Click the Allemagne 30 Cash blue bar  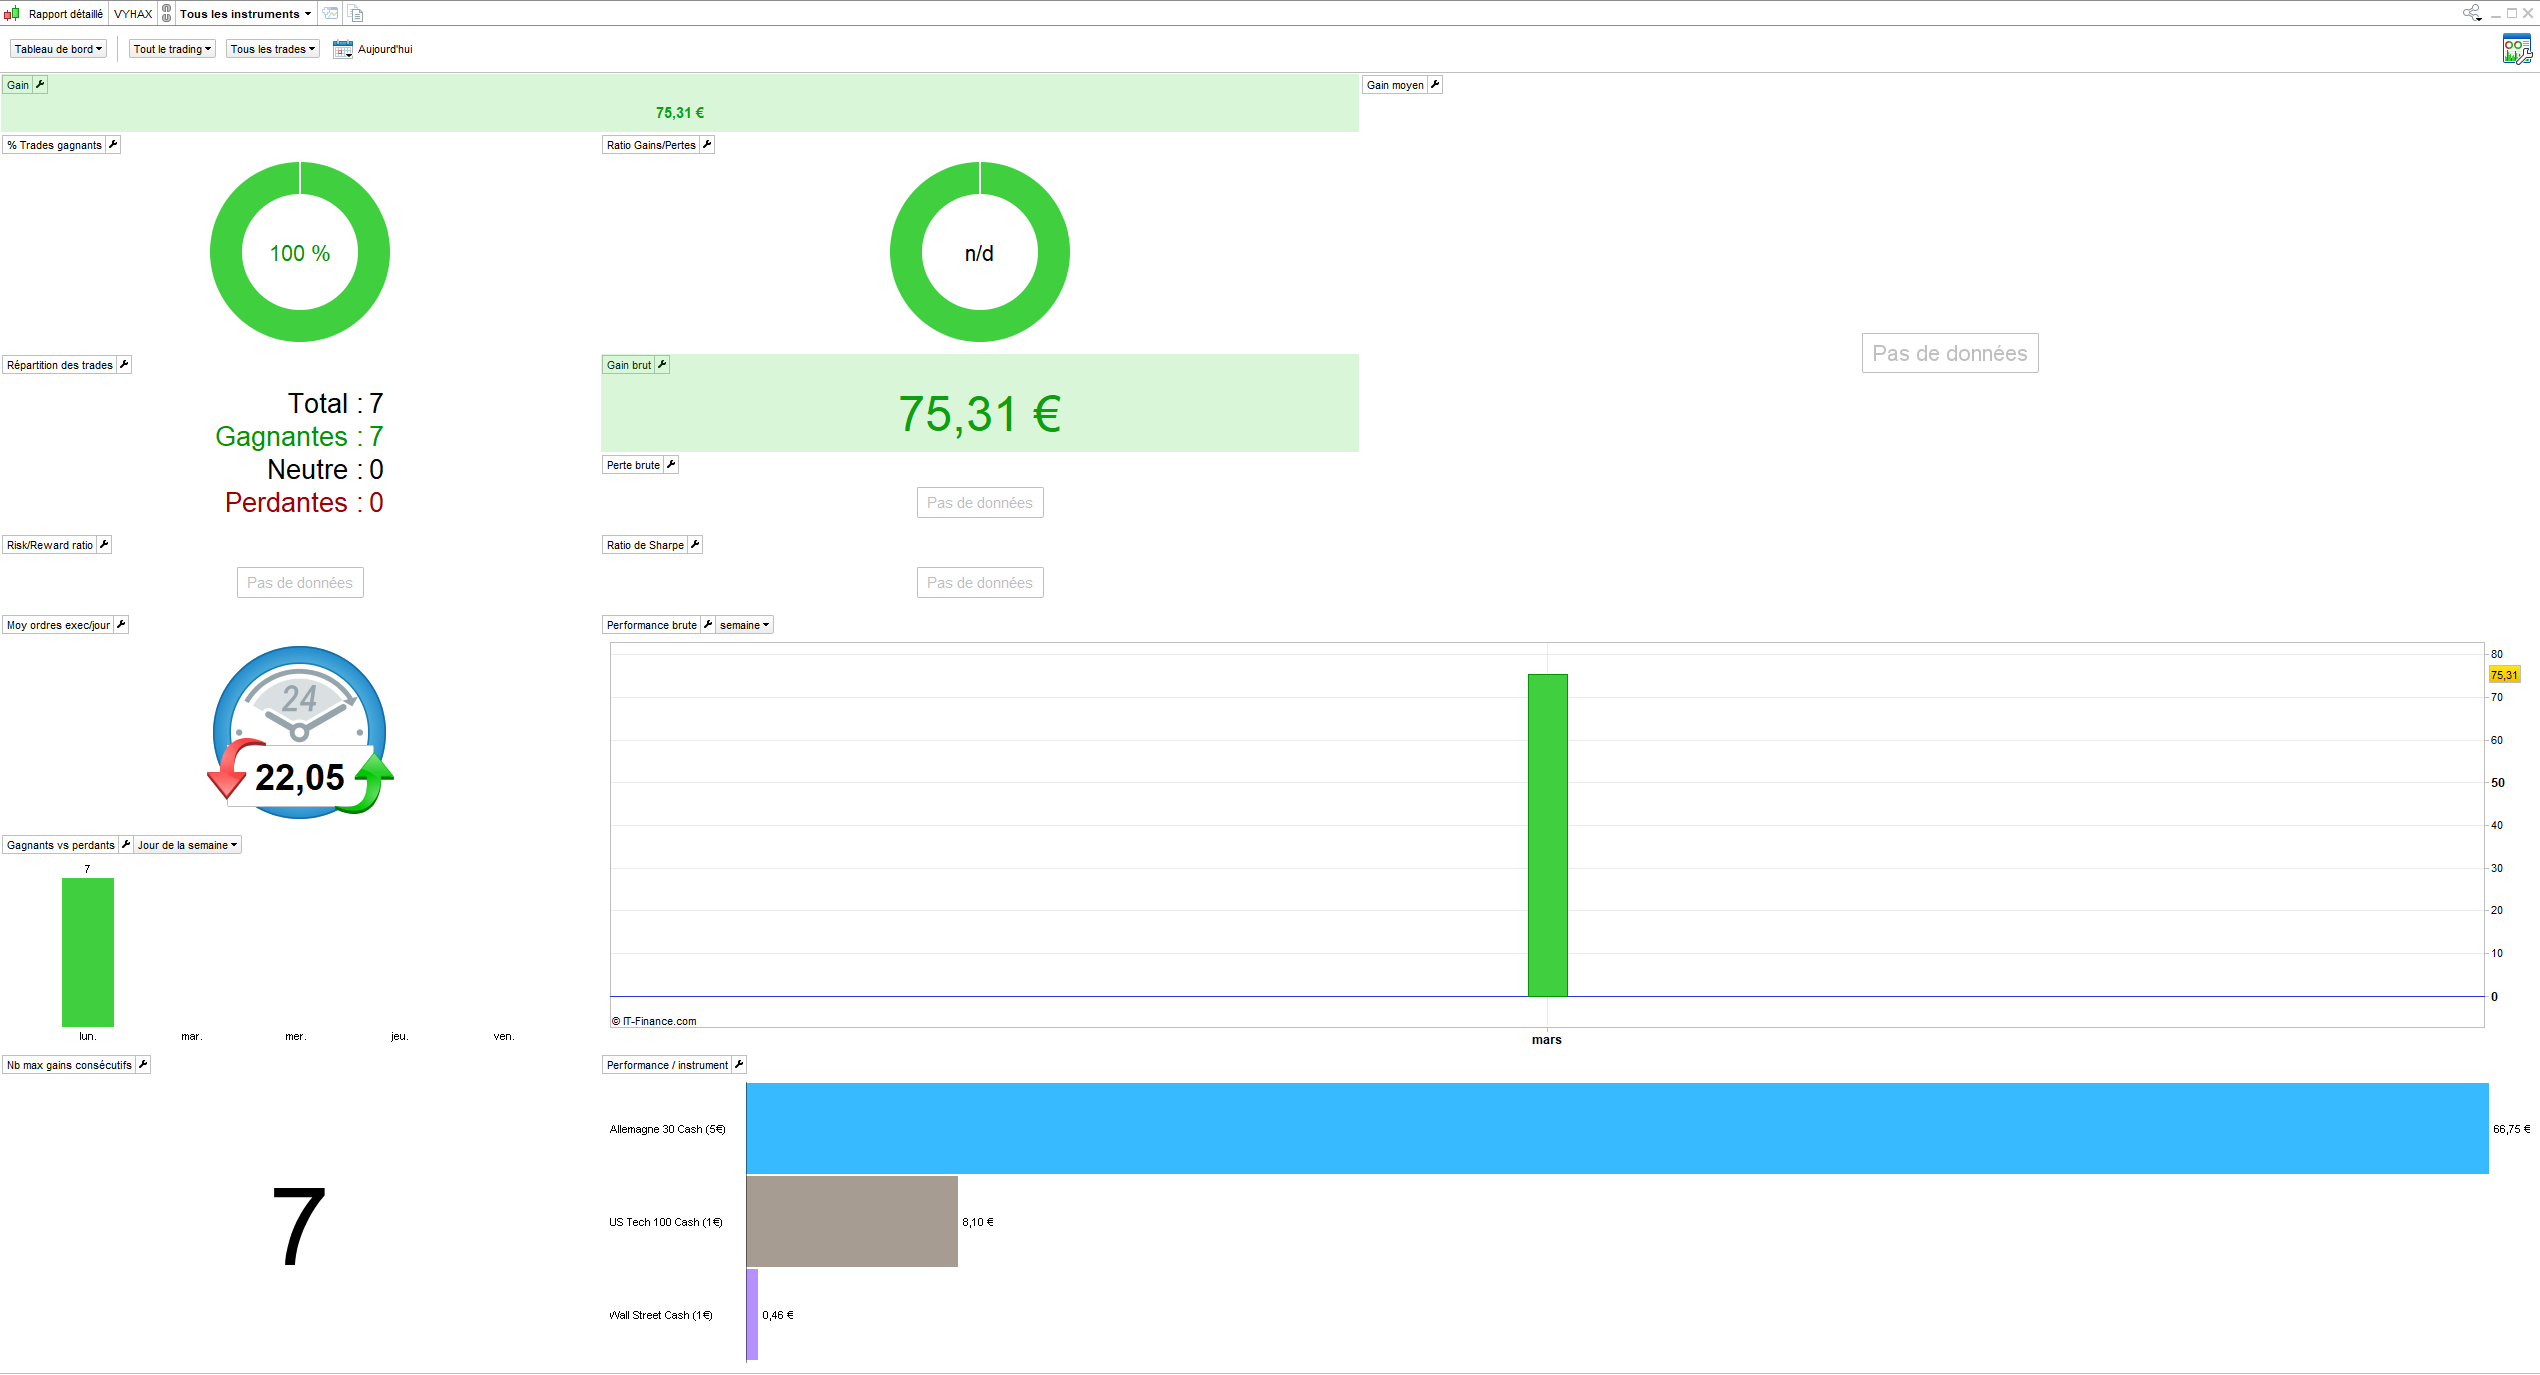(1616, 1128)
